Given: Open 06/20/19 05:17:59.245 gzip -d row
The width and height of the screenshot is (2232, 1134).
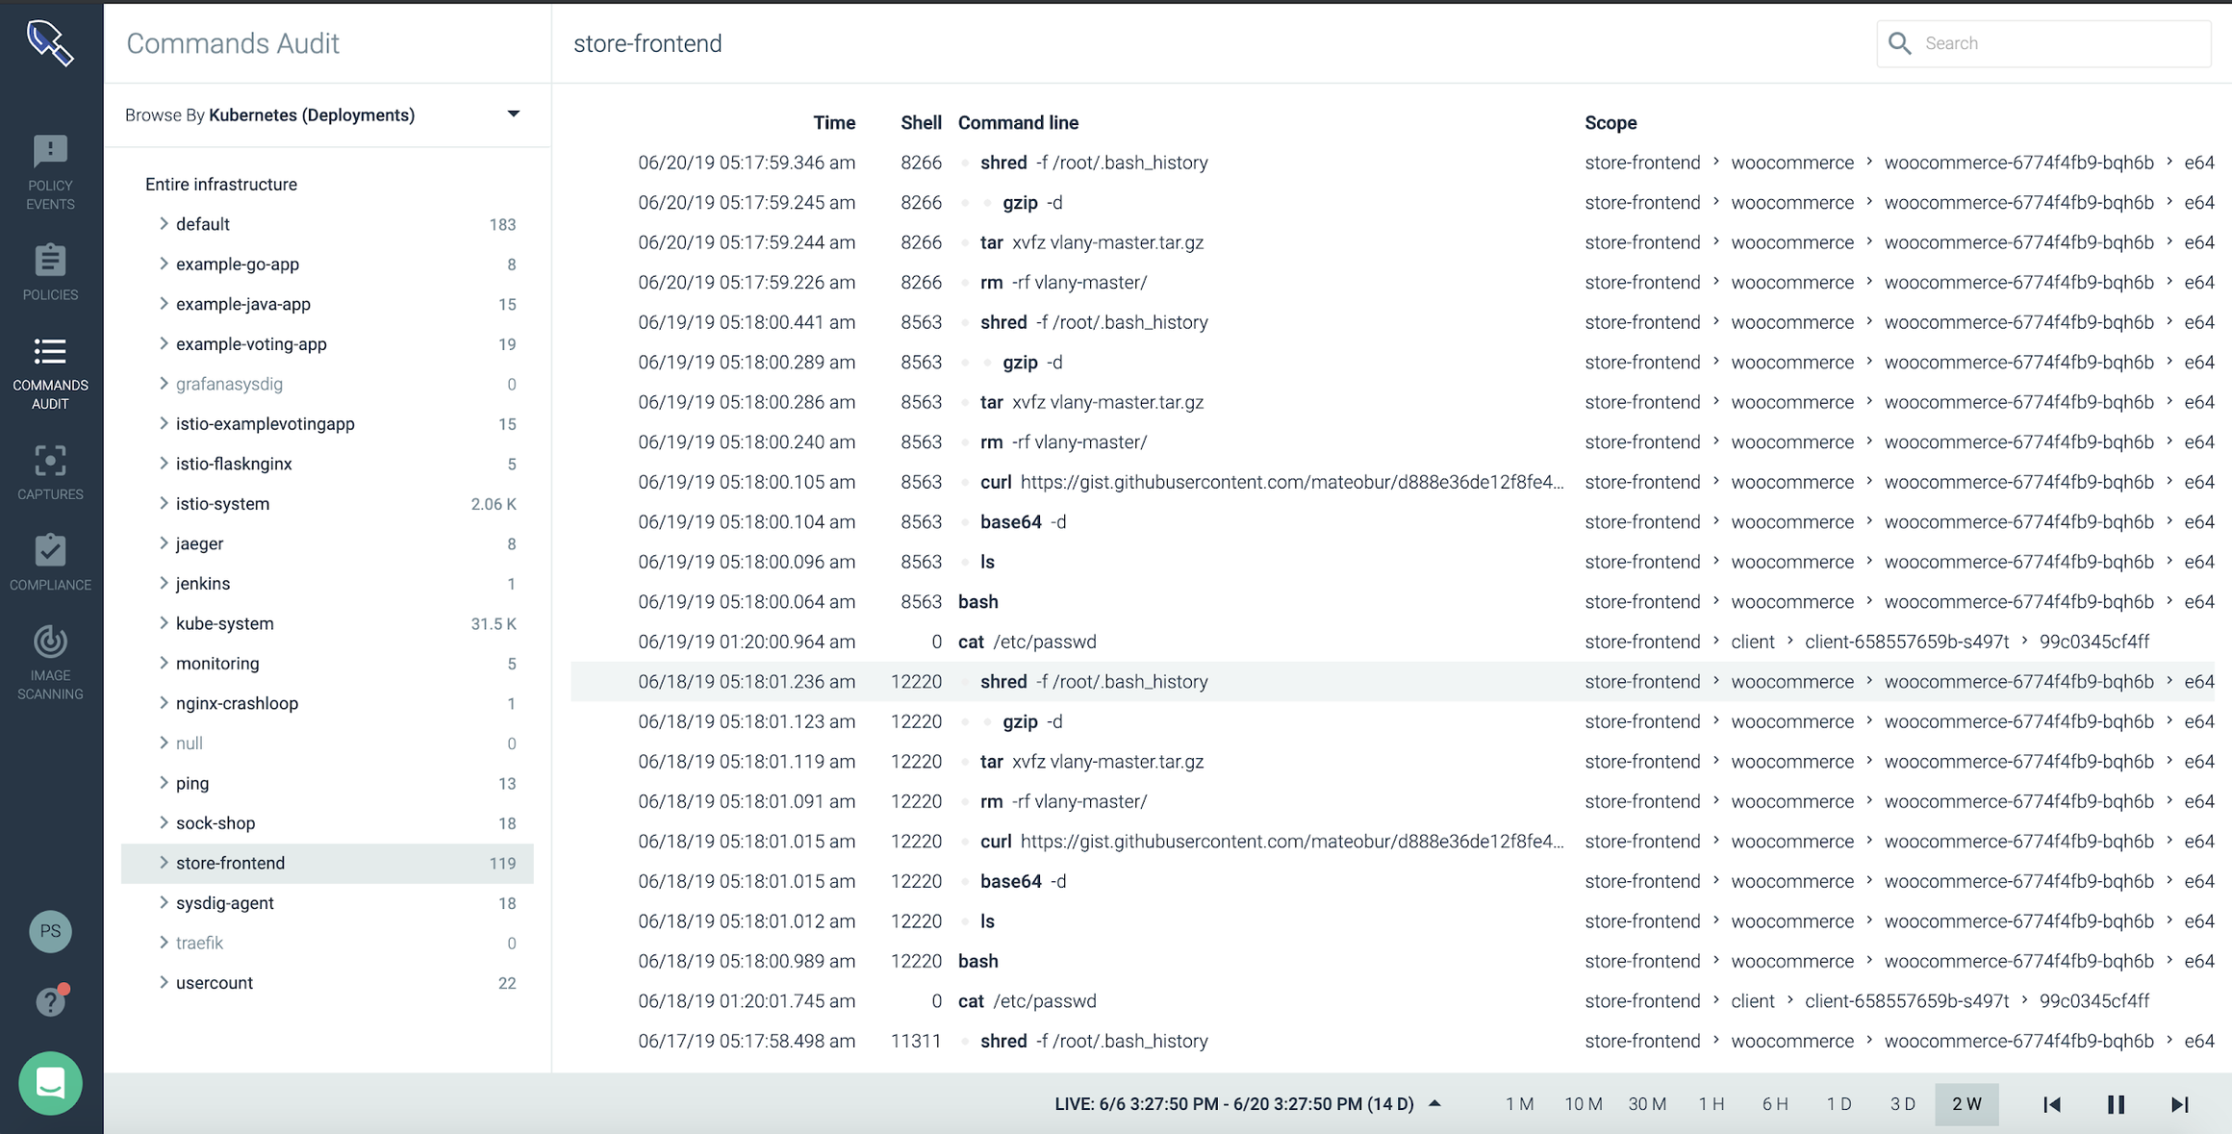Looking at the screenshot, I should [x=1393, y=202].
